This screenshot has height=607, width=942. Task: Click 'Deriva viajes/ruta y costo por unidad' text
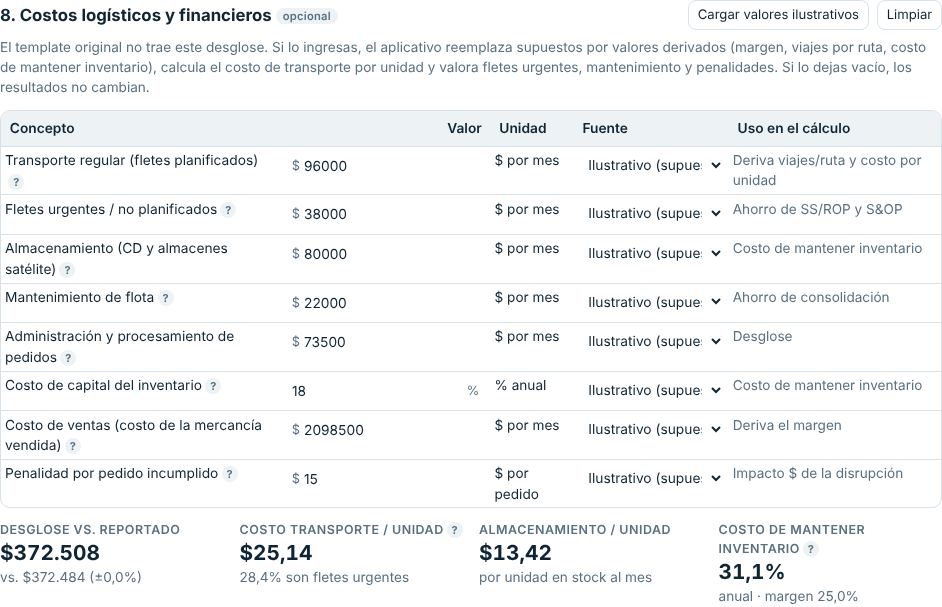pos(827,171)
